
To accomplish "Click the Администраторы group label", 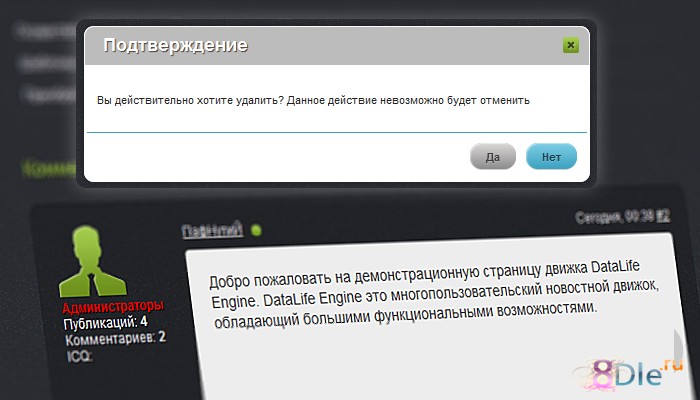I will [x=113, y=307].
